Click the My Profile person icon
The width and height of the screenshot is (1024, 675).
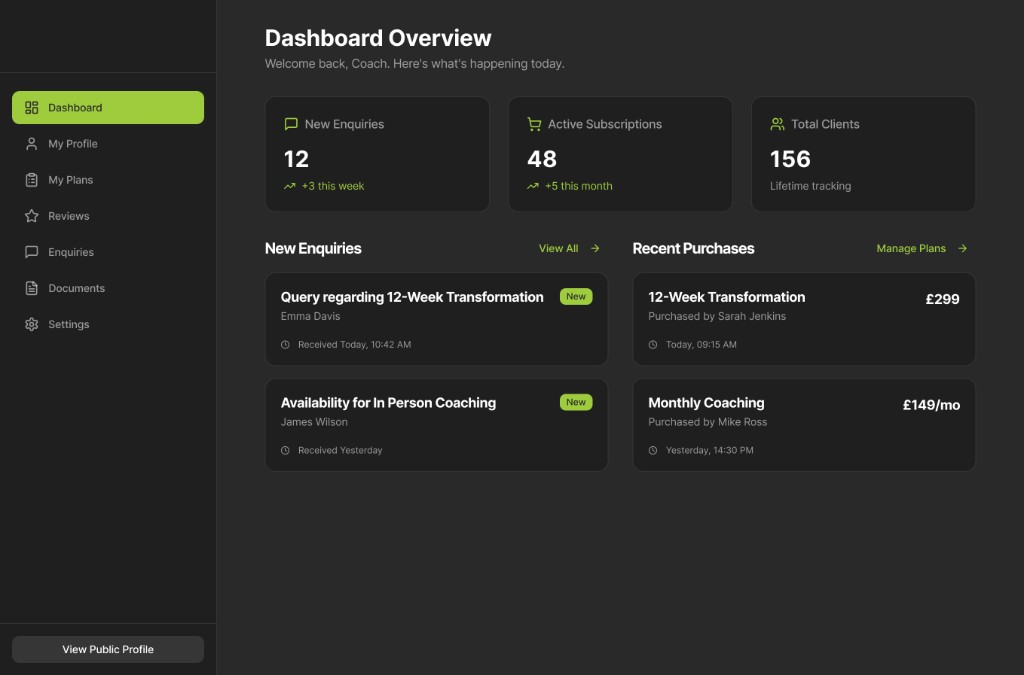(31, 144)
